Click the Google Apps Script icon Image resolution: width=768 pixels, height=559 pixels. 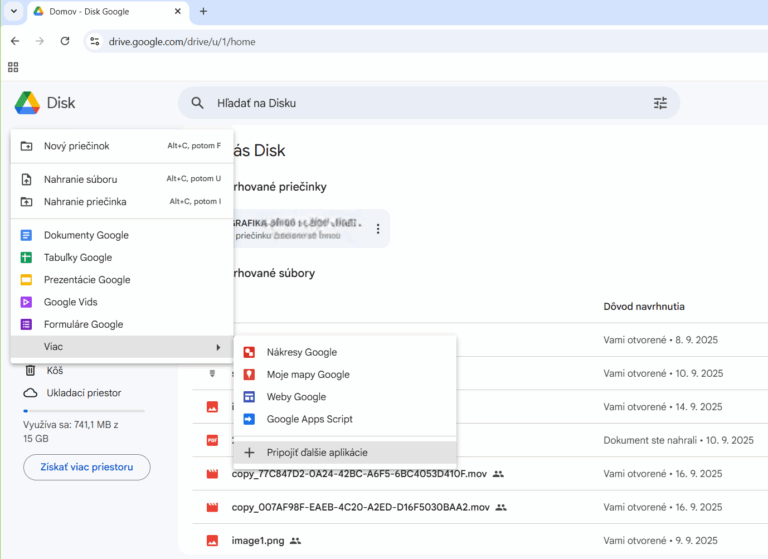click(250, 419)
